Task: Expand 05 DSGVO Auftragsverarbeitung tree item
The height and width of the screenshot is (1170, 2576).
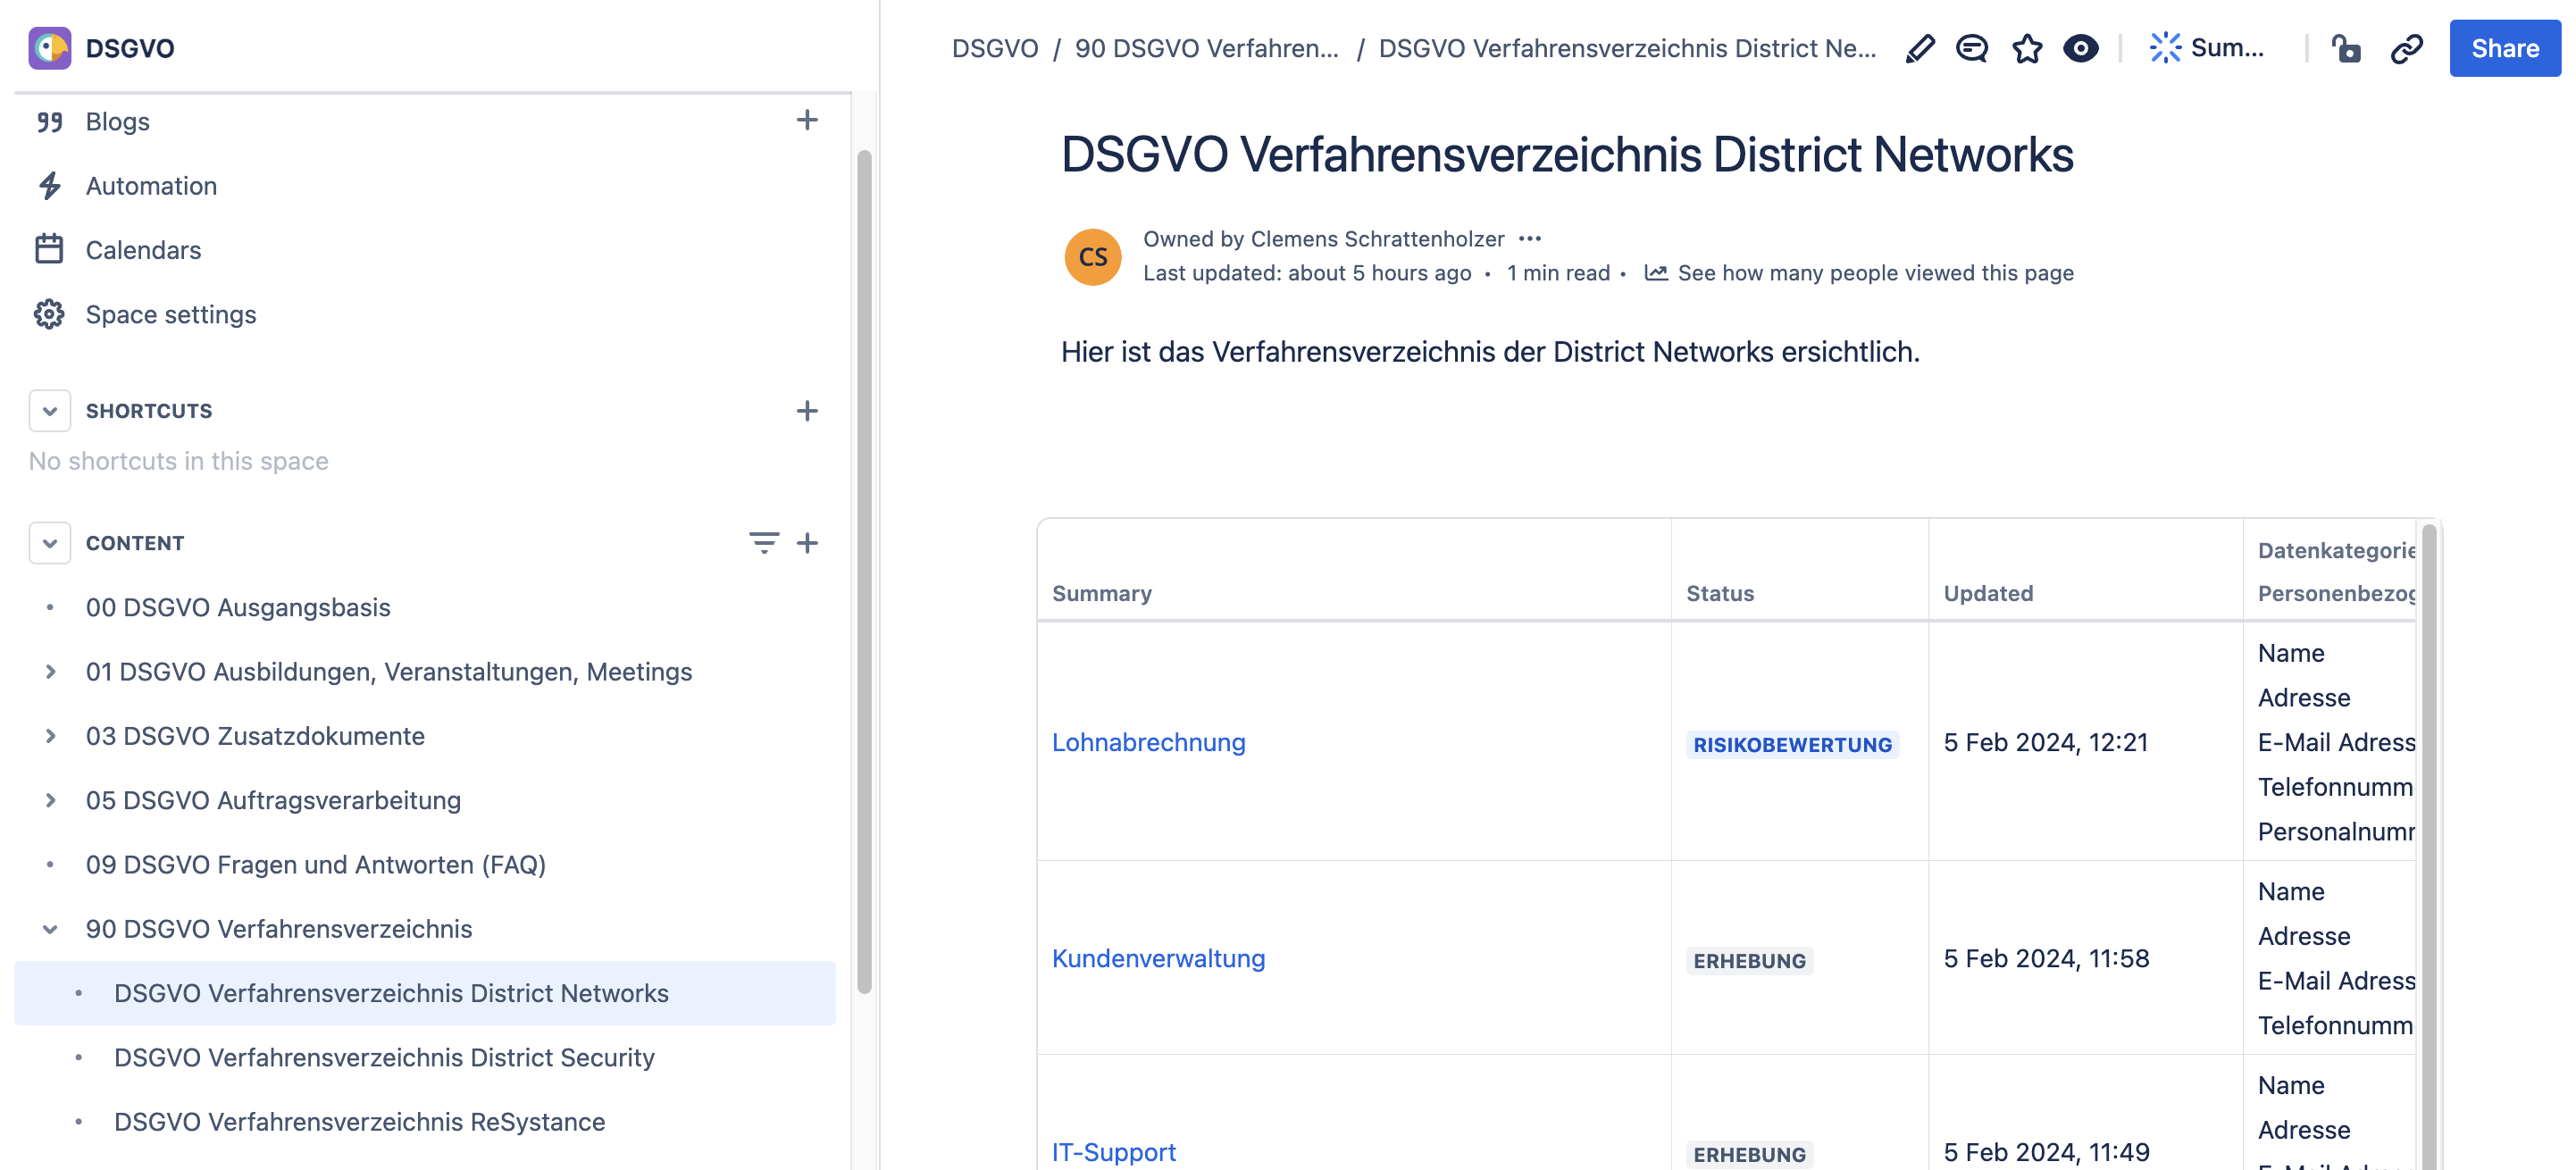Action: tap(49, 800)
